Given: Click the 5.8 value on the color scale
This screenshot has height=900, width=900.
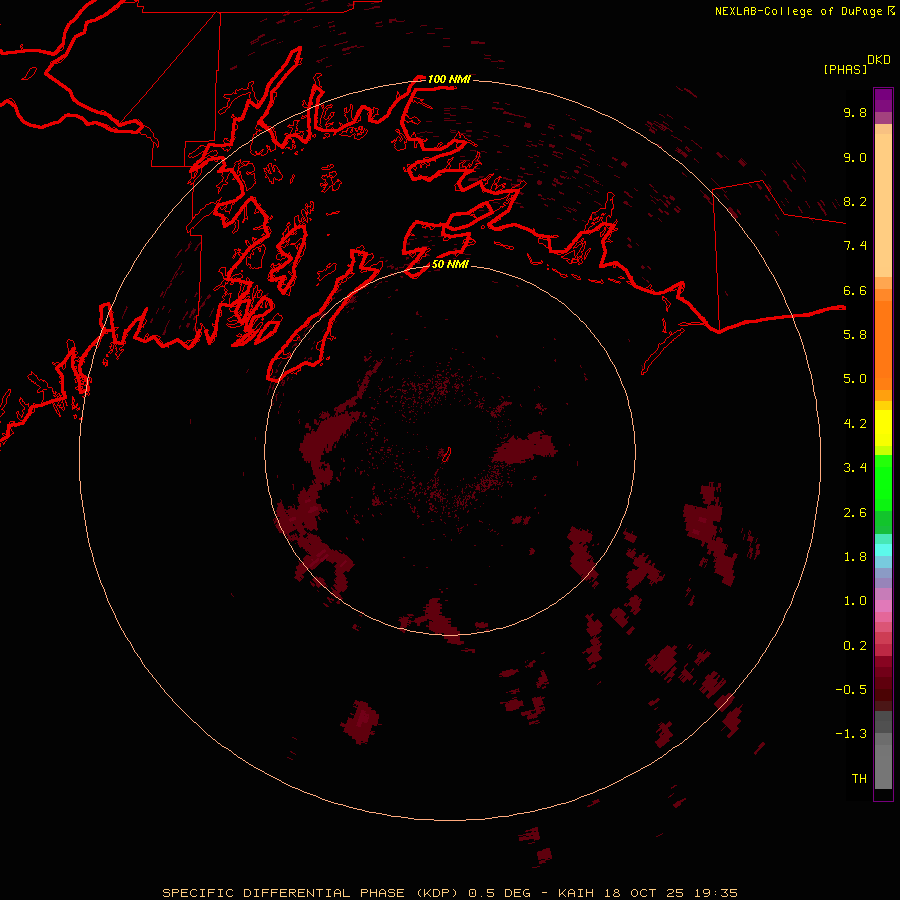Looking at the screenshot, I should [855, 335].
